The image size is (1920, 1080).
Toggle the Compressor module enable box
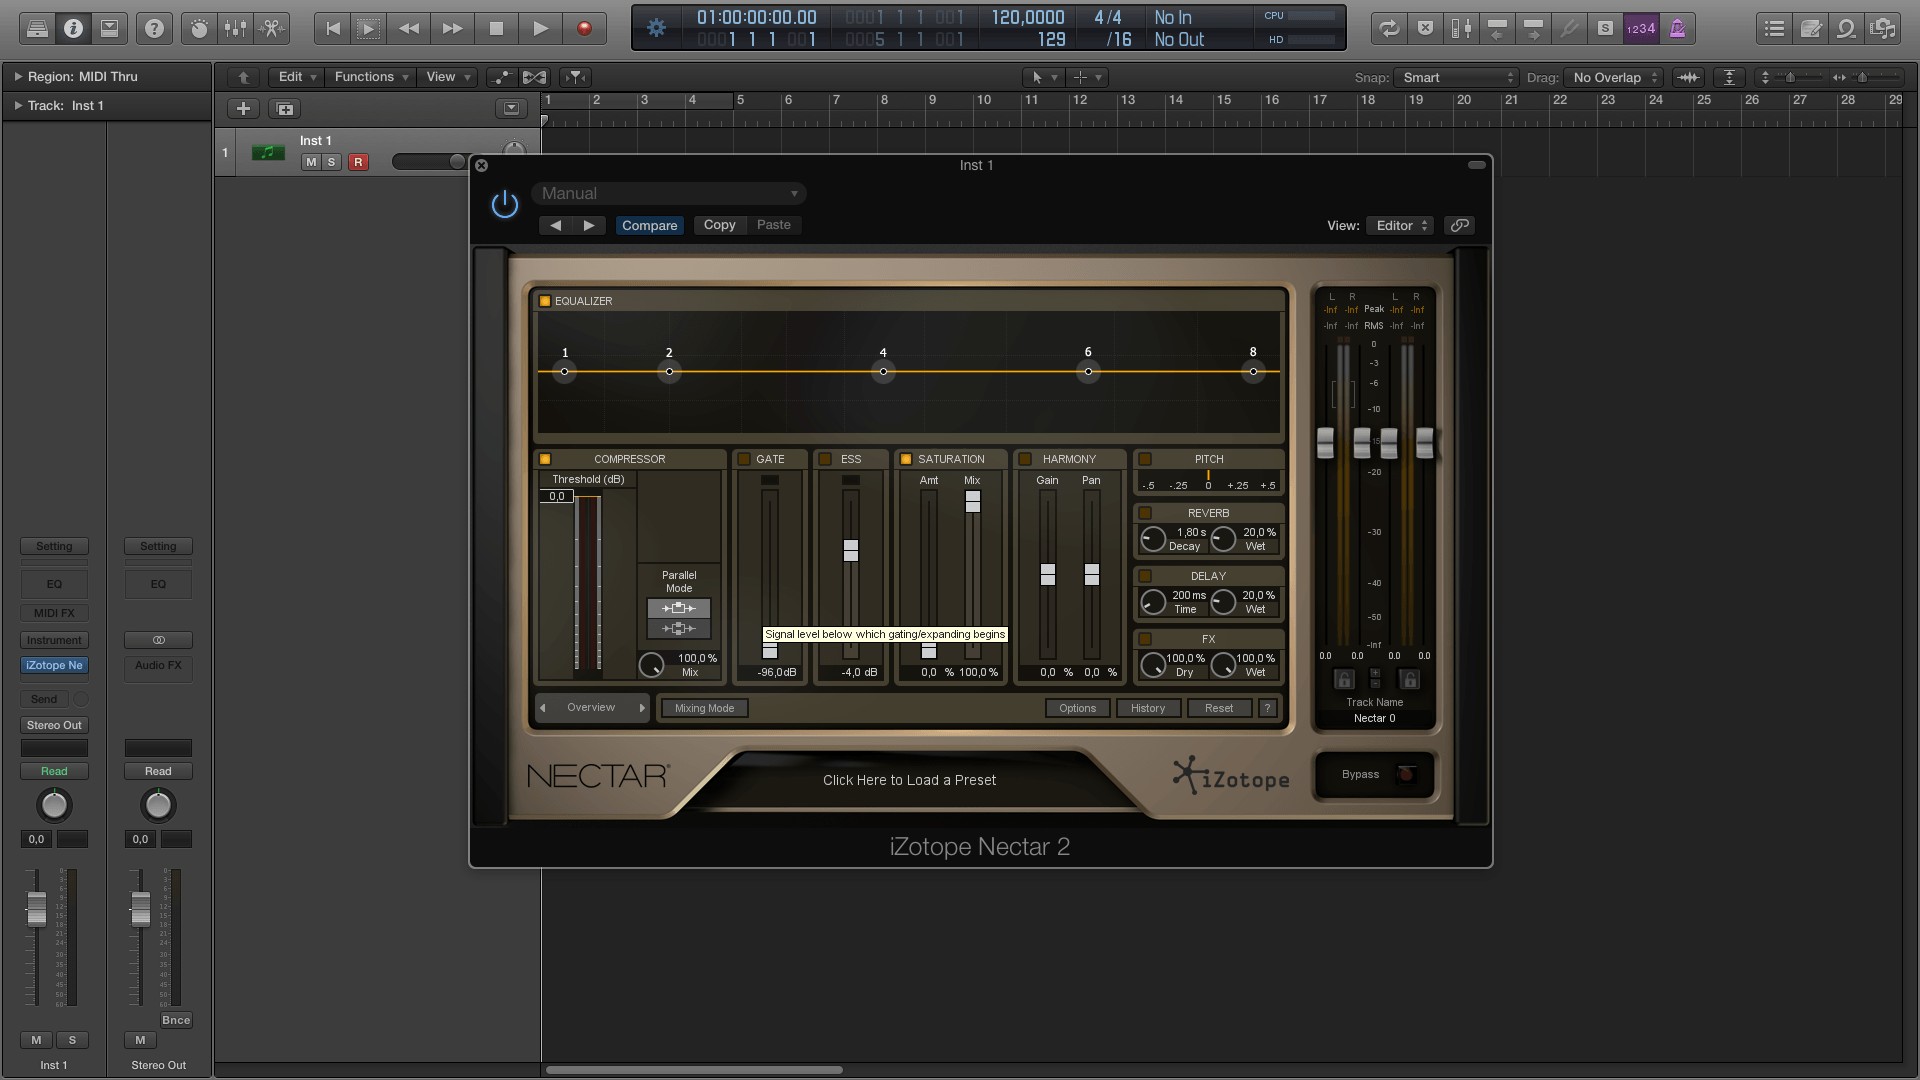pos(545,459)
